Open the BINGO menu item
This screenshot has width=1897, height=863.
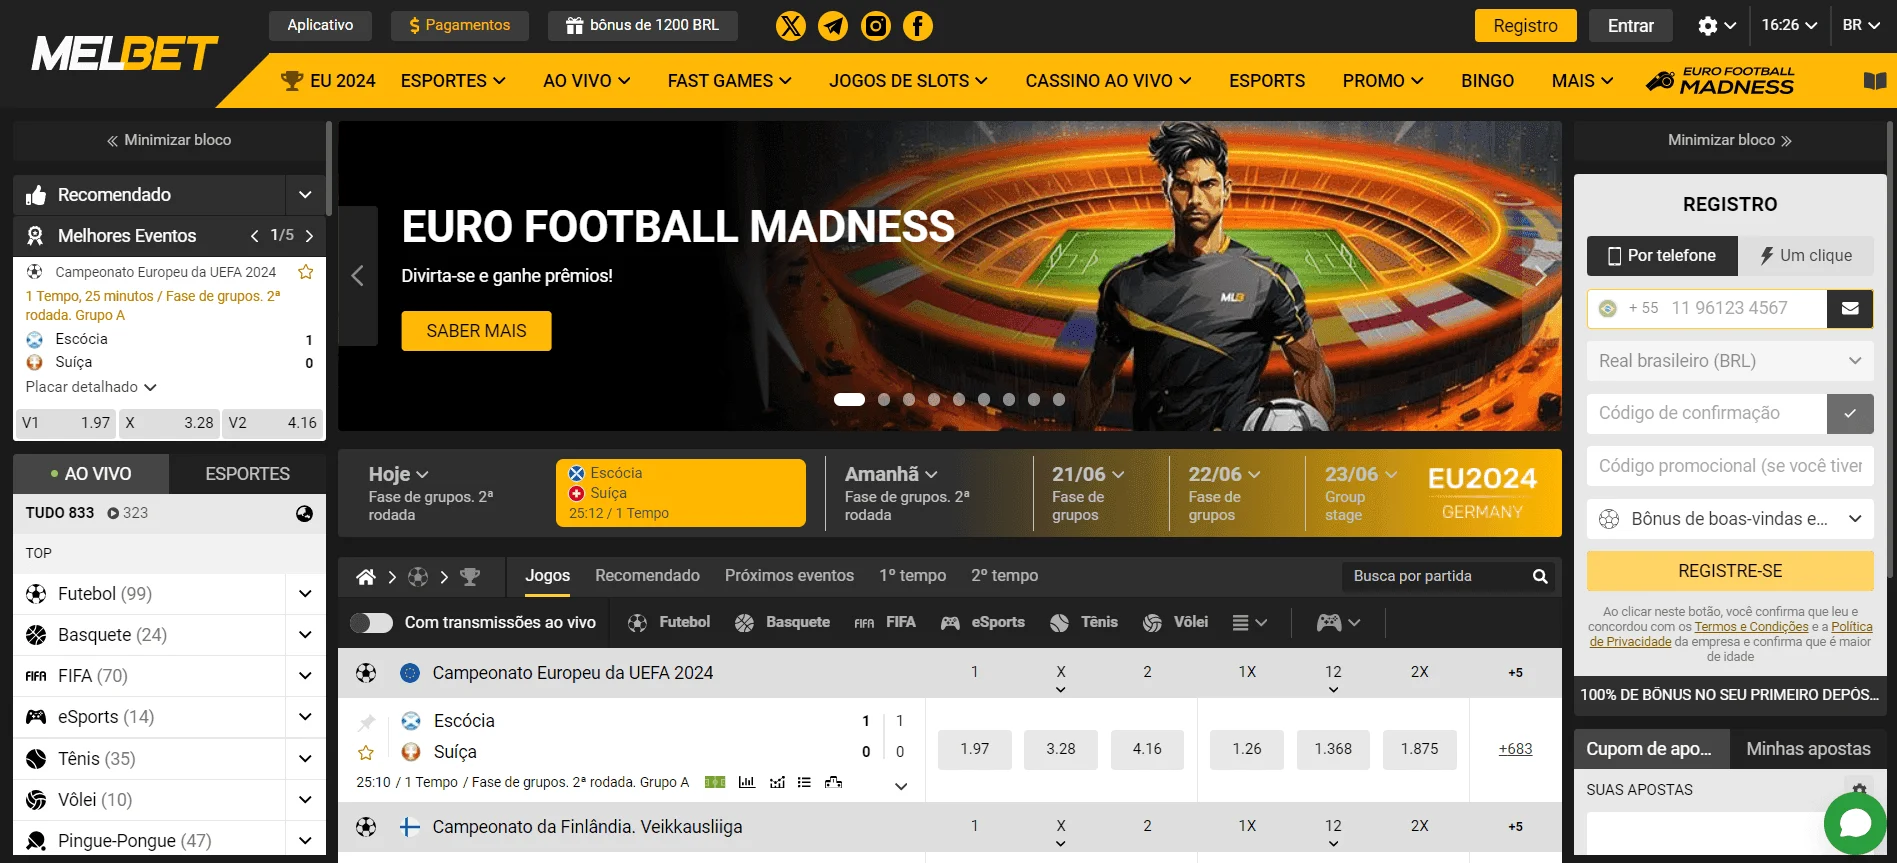1487,81
